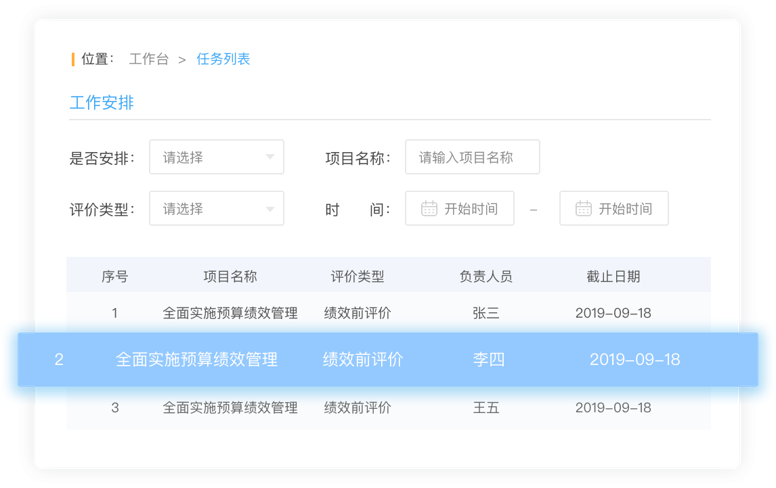Click the 序号 column header
This screenshot has width=776, height=488.
click(x=115, y=276)
